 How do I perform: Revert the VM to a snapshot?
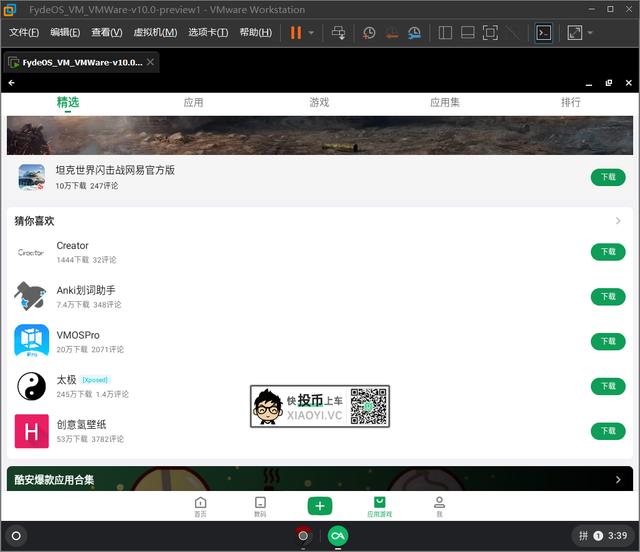point(392,33)
